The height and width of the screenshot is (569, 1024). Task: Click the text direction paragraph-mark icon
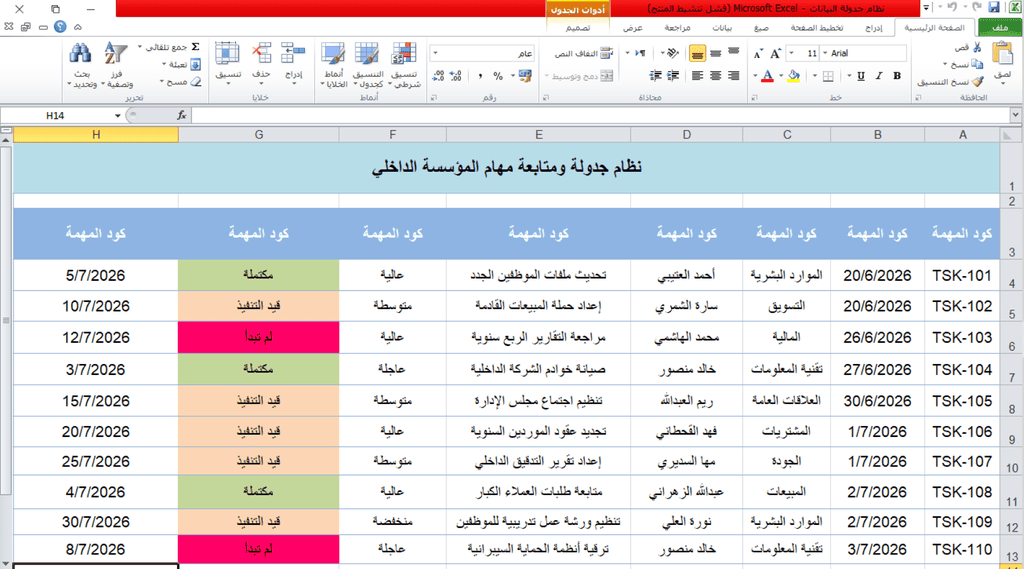point(641,53)
